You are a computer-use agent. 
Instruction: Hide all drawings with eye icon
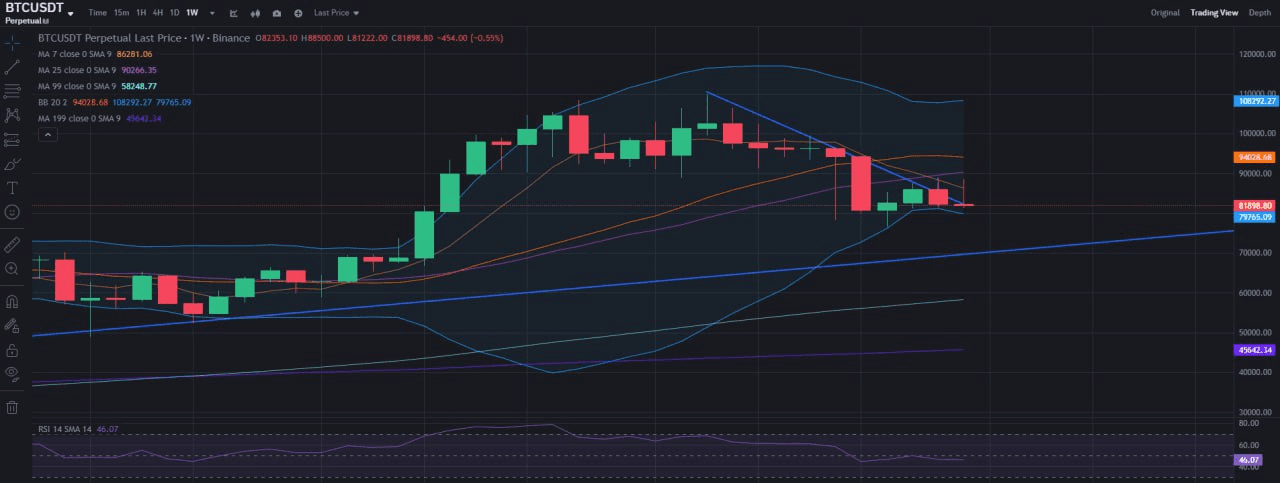12,374
